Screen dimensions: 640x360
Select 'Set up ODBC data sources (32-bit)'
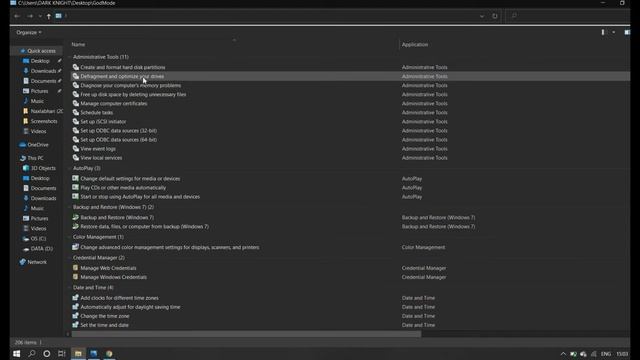119,131
